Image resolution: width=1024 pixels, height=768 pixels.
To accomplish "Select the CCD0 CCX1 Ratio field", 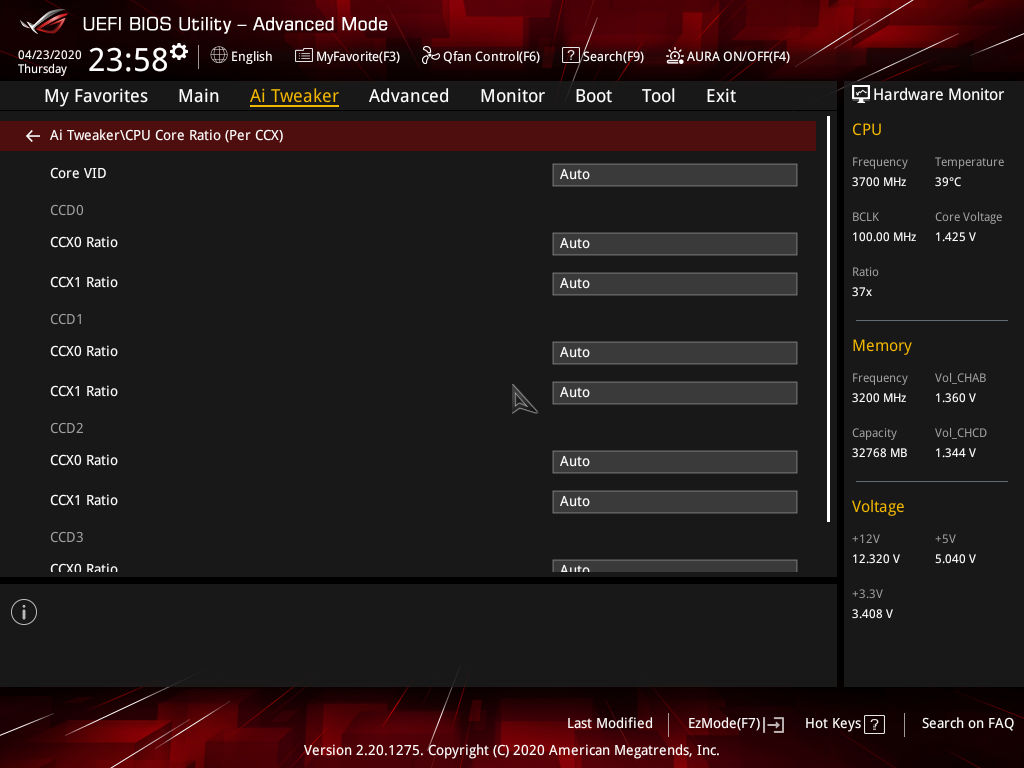I will (x=675, y=283).
